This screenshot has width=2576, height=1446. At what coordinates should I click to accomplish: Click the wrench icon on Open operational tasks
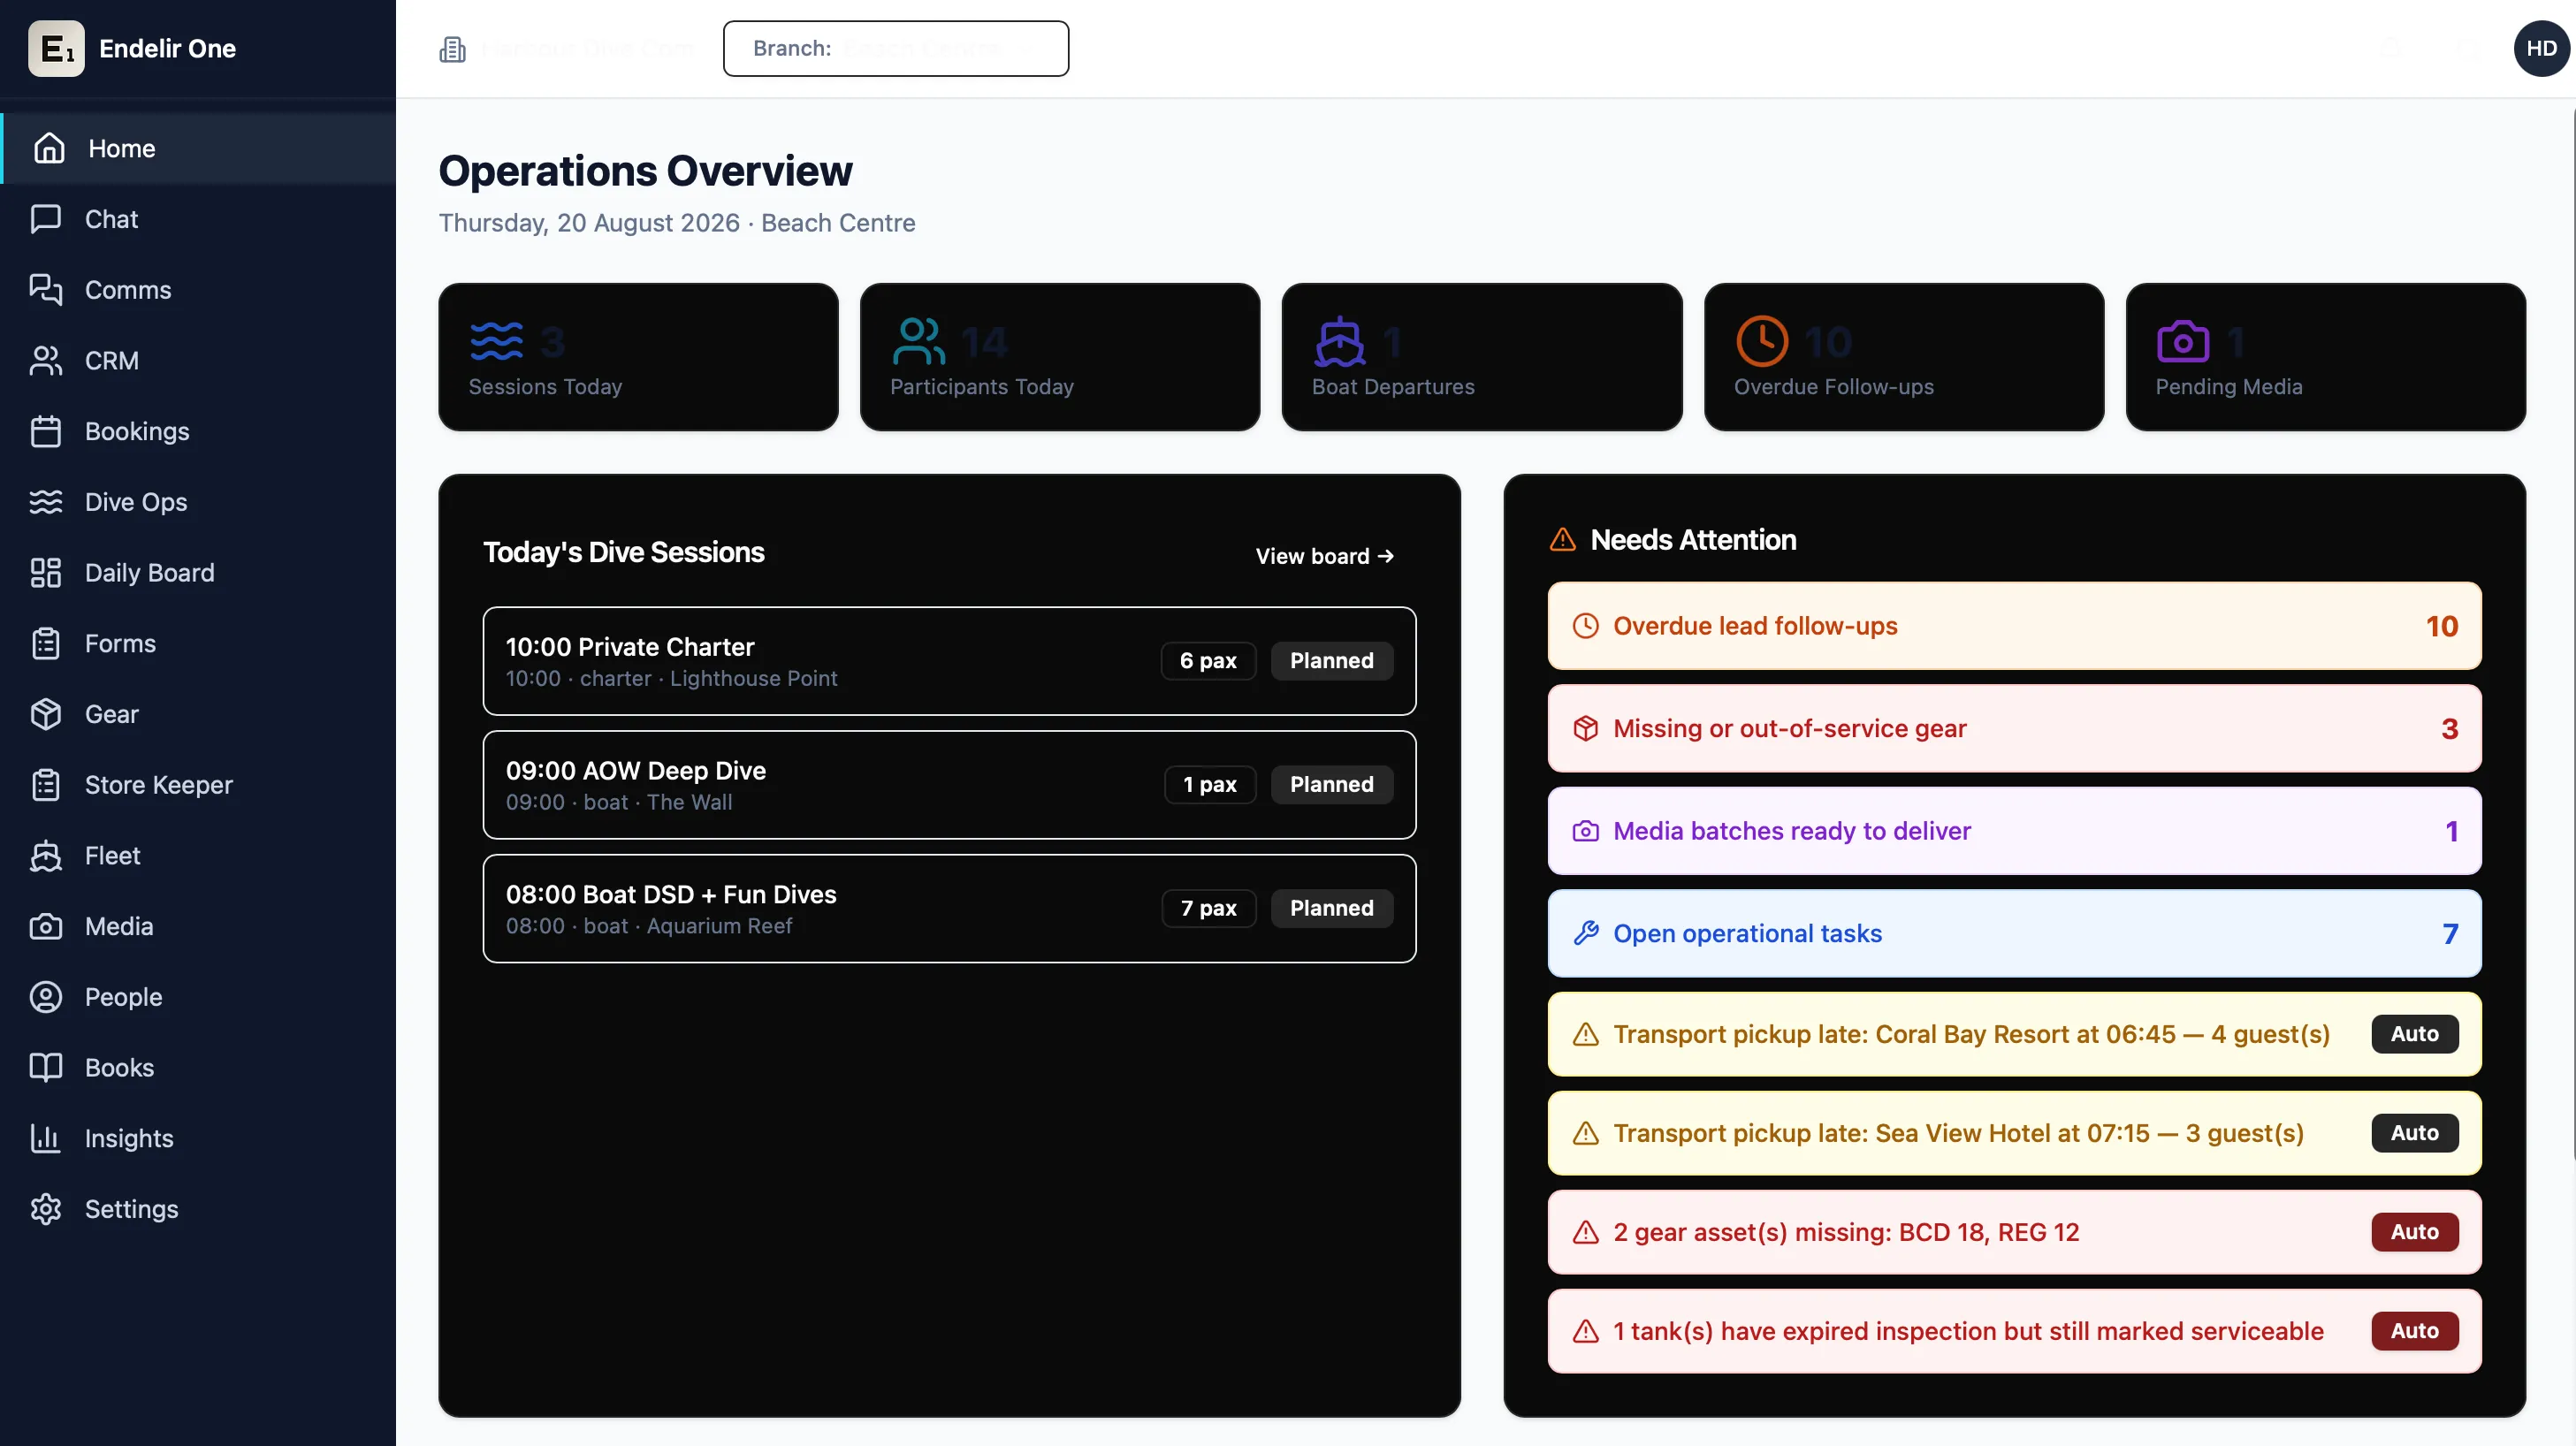pyautogui.click(x=1585, y=934)
